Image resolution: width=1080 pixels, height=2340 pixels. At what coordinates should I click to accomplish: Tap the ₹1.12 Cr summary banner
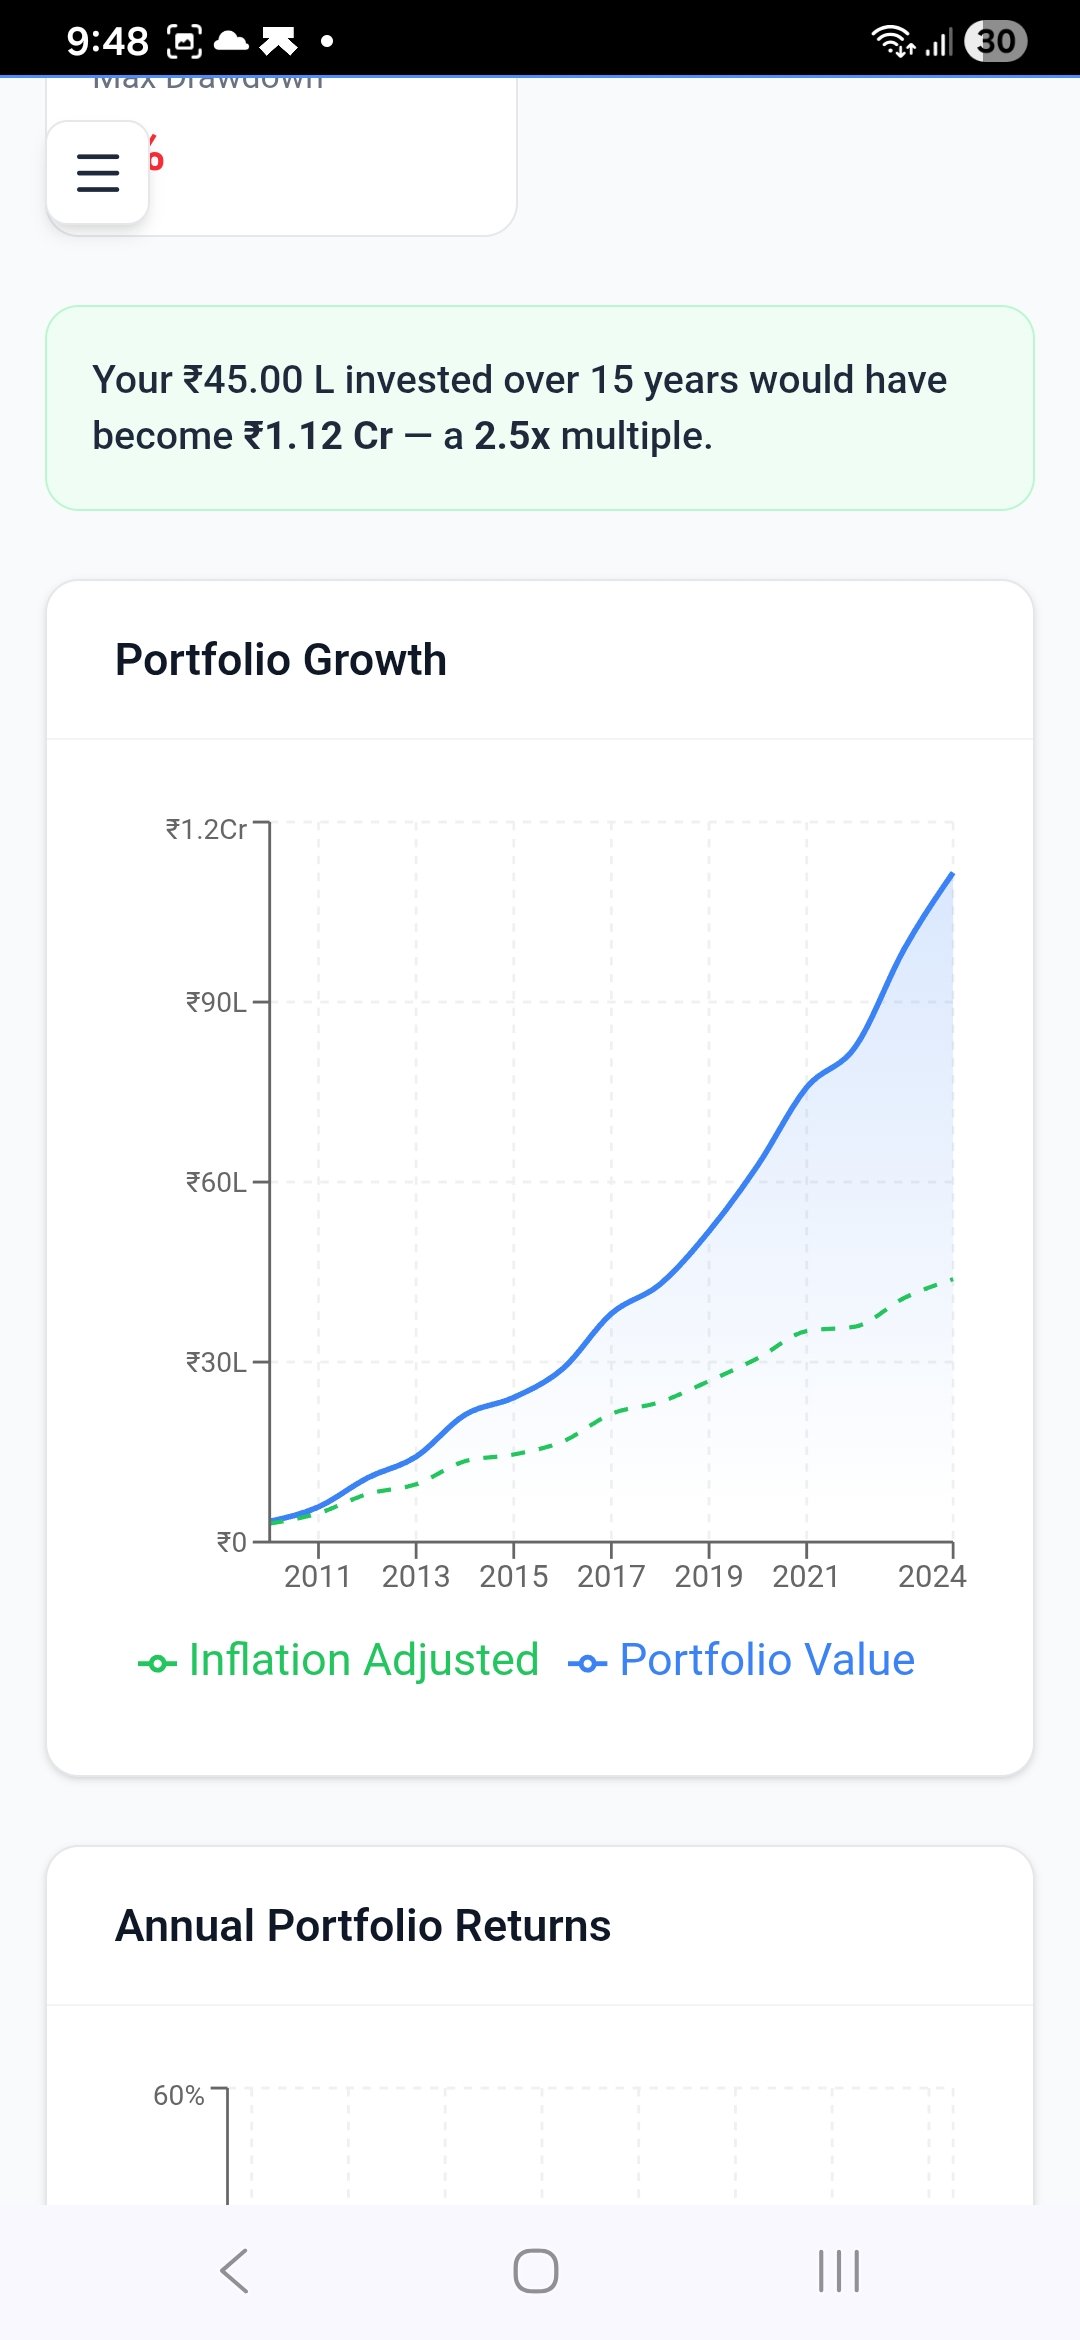click(540, 408)
